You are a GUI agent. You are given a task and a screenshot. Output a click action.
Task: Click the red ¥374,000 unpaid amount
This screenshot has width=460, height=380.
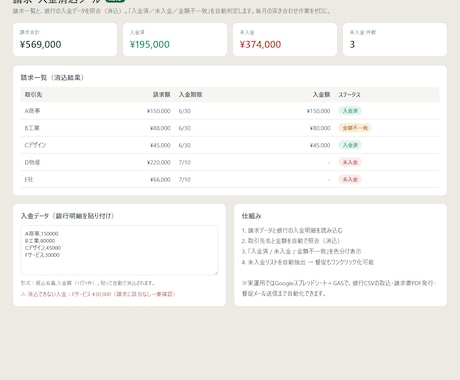[x=260, y=44]
